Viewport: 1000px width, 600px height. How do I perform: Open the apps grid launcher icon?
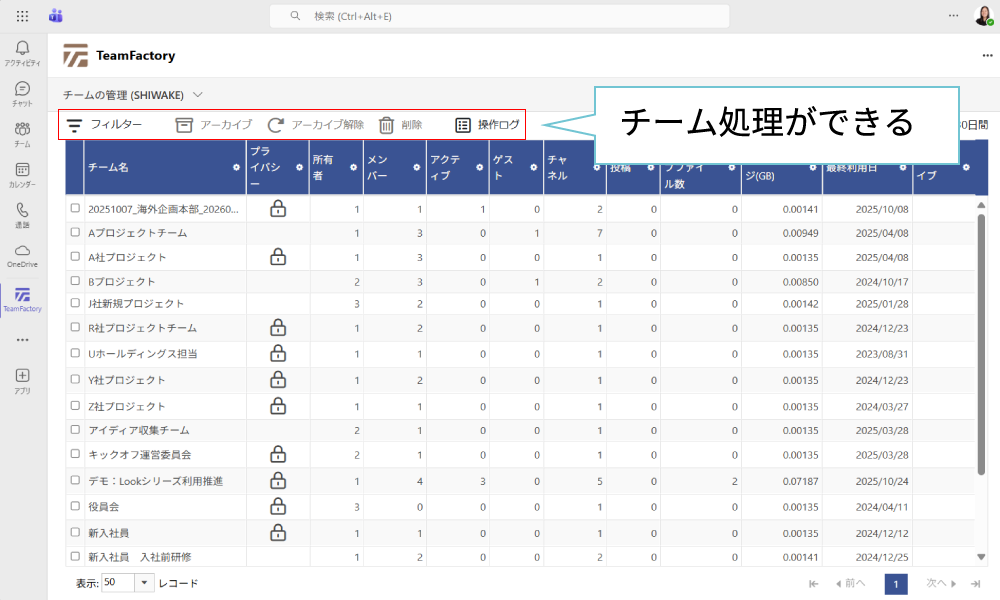coord(22,16)
